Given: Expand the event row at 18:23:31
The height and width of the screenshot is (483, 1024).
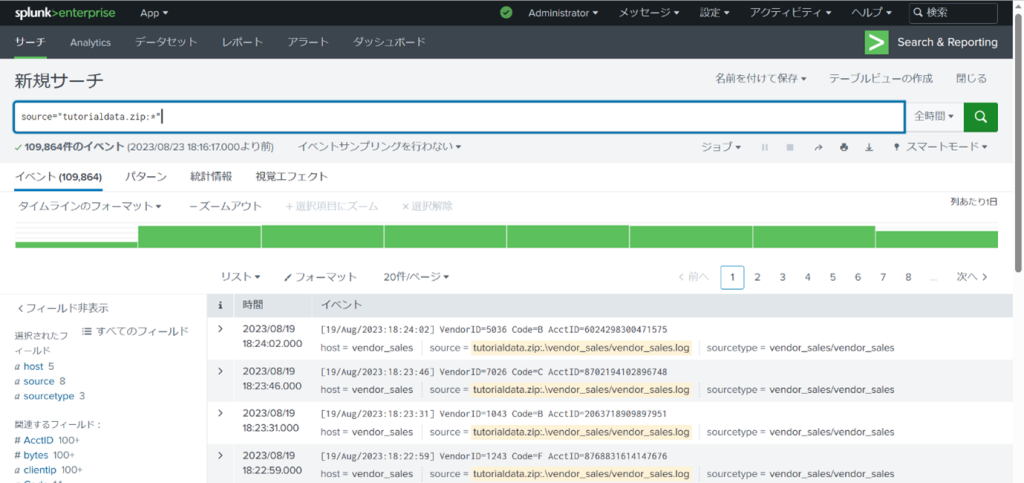Looking at the screenshot, I should coord(221,414).
